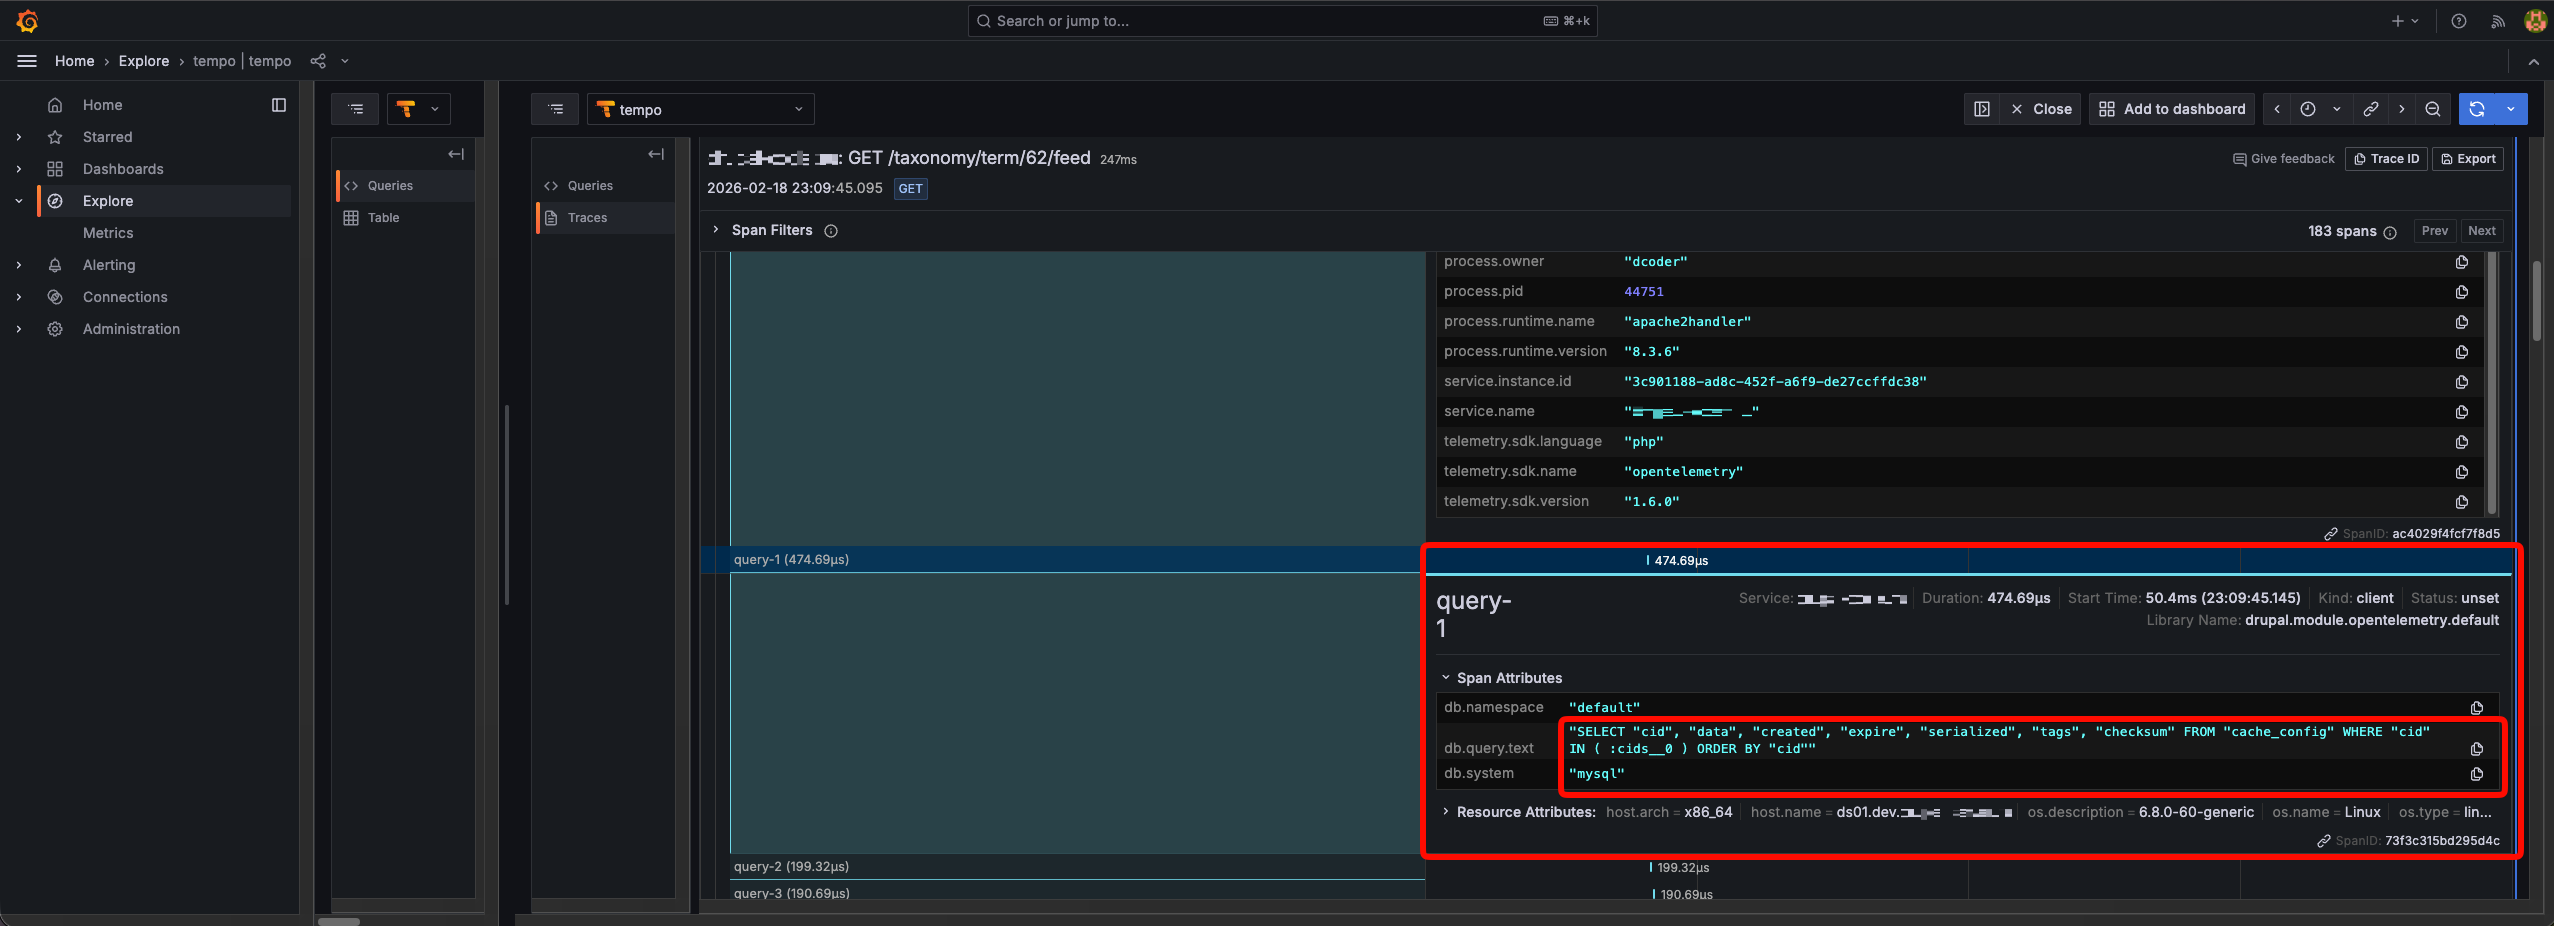Click the Grafana logo
The height and width of the screenshot is (926, 2554).
(x=27, y=21)
